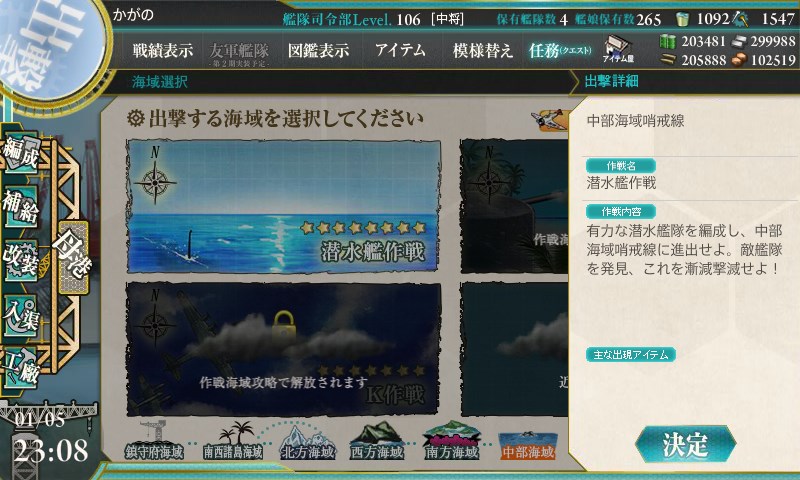This screenshot has height=480, width=800.
Task: Return to 母港 home port button
Action: pyautogui.click(x=73, y=256)
